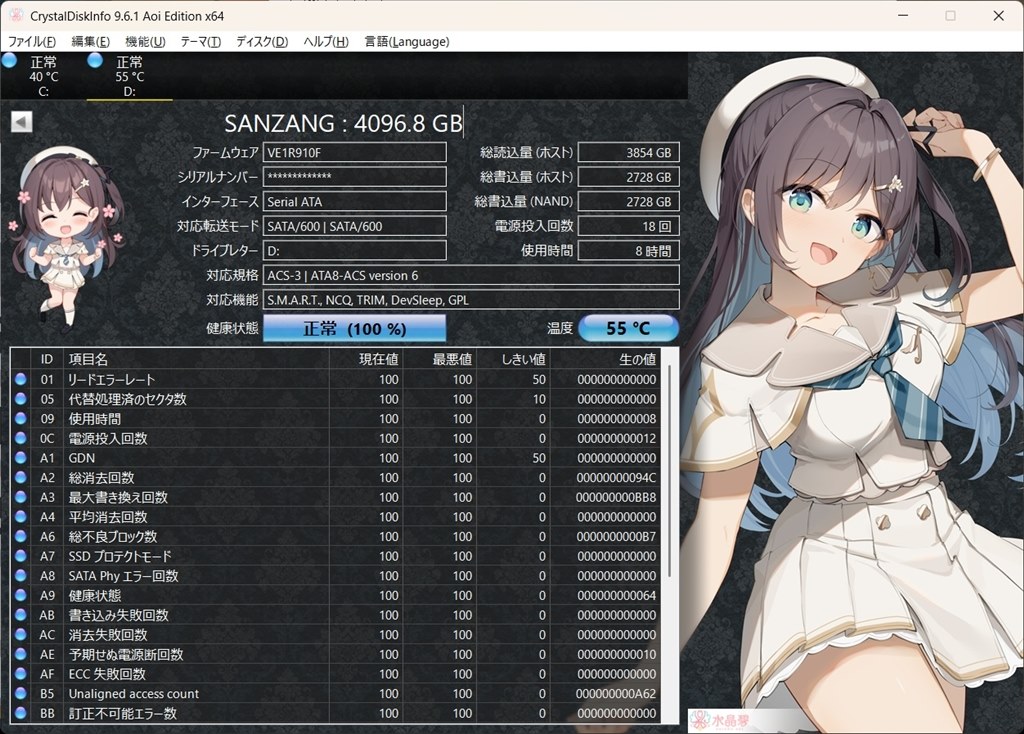Click the total host writes 総書込量 (ホスト) value

point(628,177)
